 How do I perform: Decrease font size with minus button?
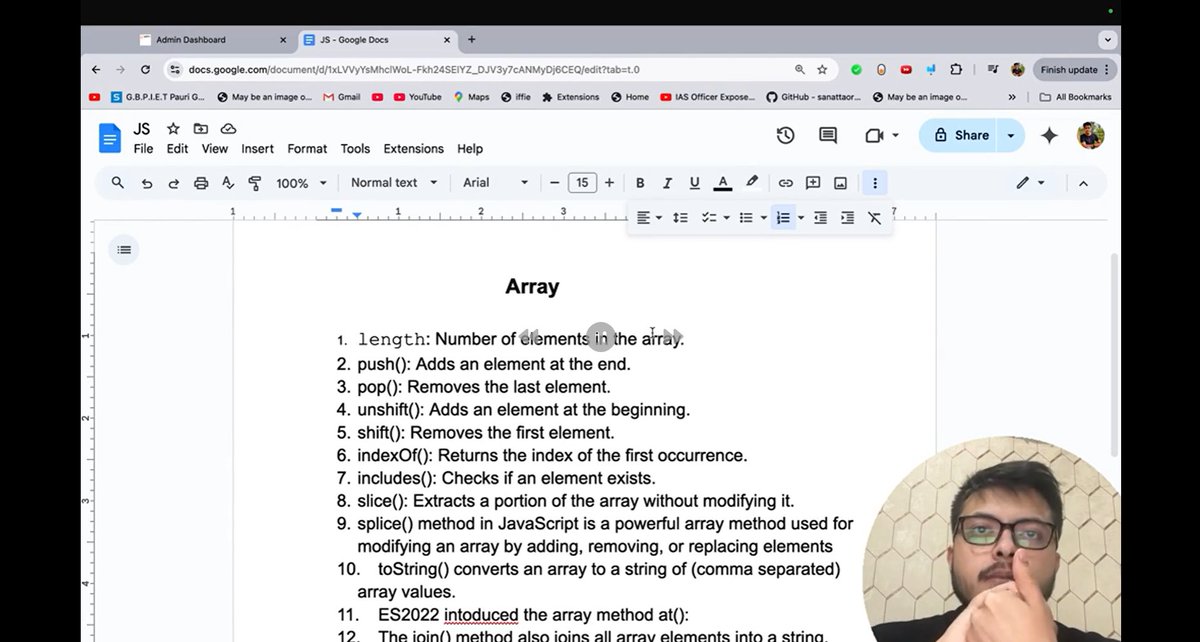point(554,183)
